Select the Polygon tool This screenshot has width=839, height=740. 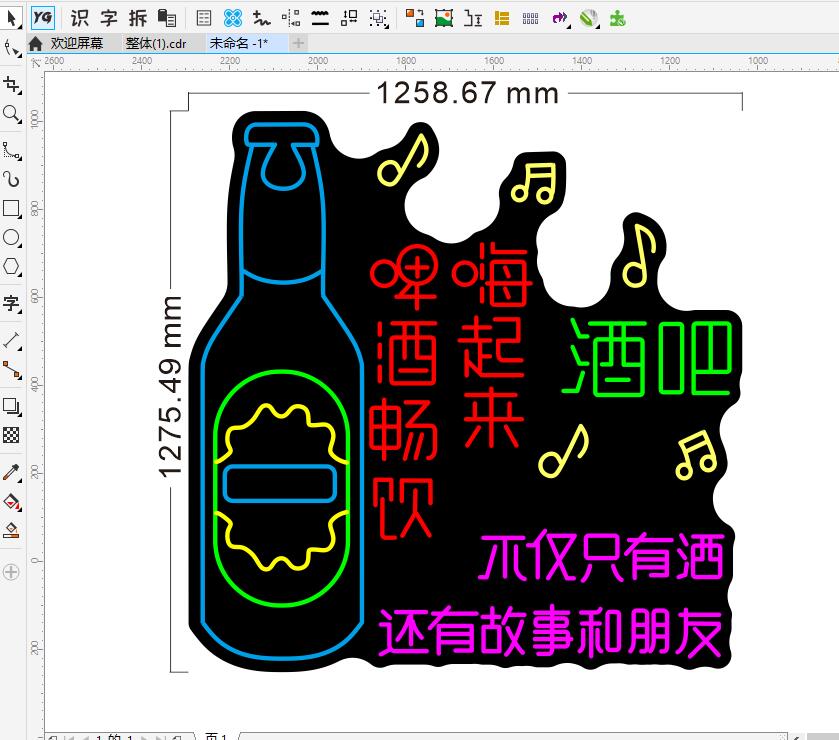point(12,266)
